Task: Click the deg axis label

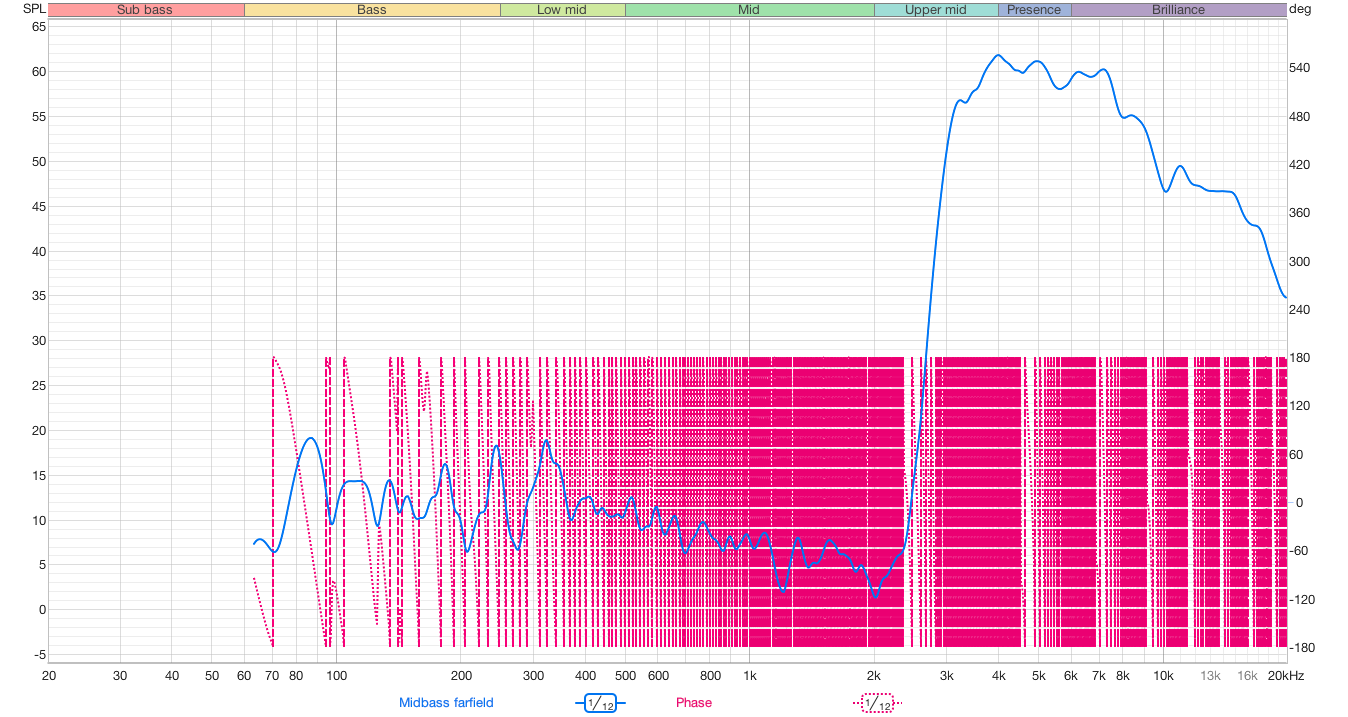Action: (1301, 9)
